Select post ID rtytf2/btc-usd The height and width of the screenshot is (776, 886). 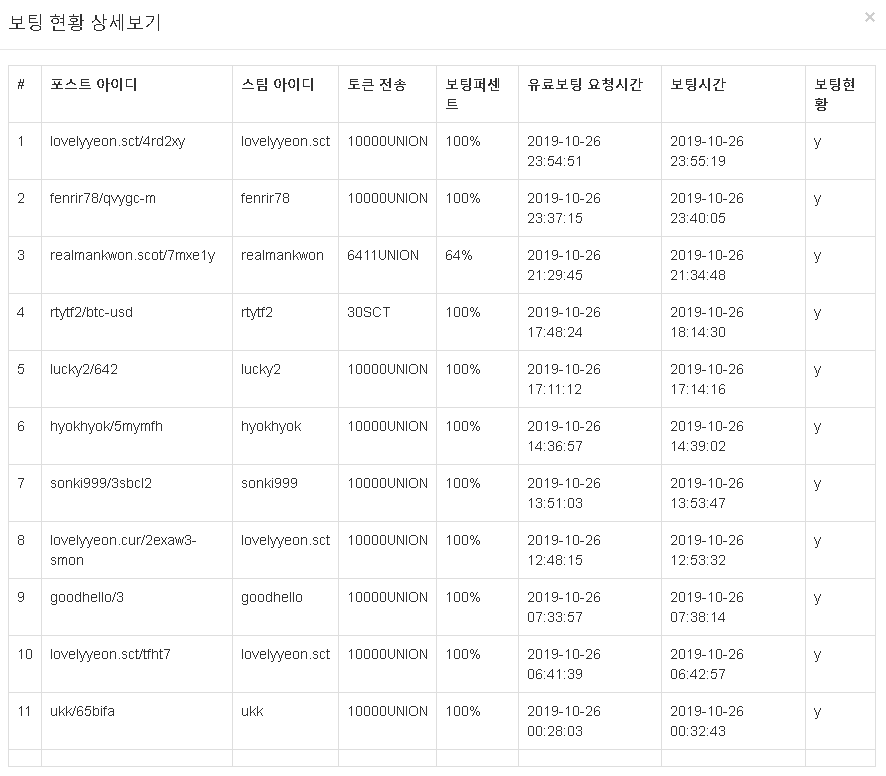click(92, 313)
